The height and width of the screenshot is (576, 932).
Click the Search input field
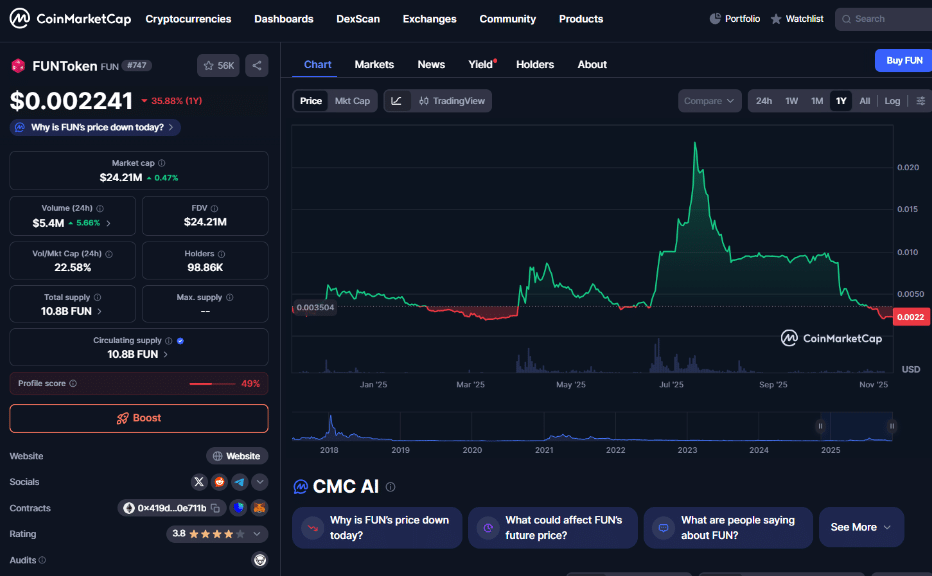[x=885, y=19]
